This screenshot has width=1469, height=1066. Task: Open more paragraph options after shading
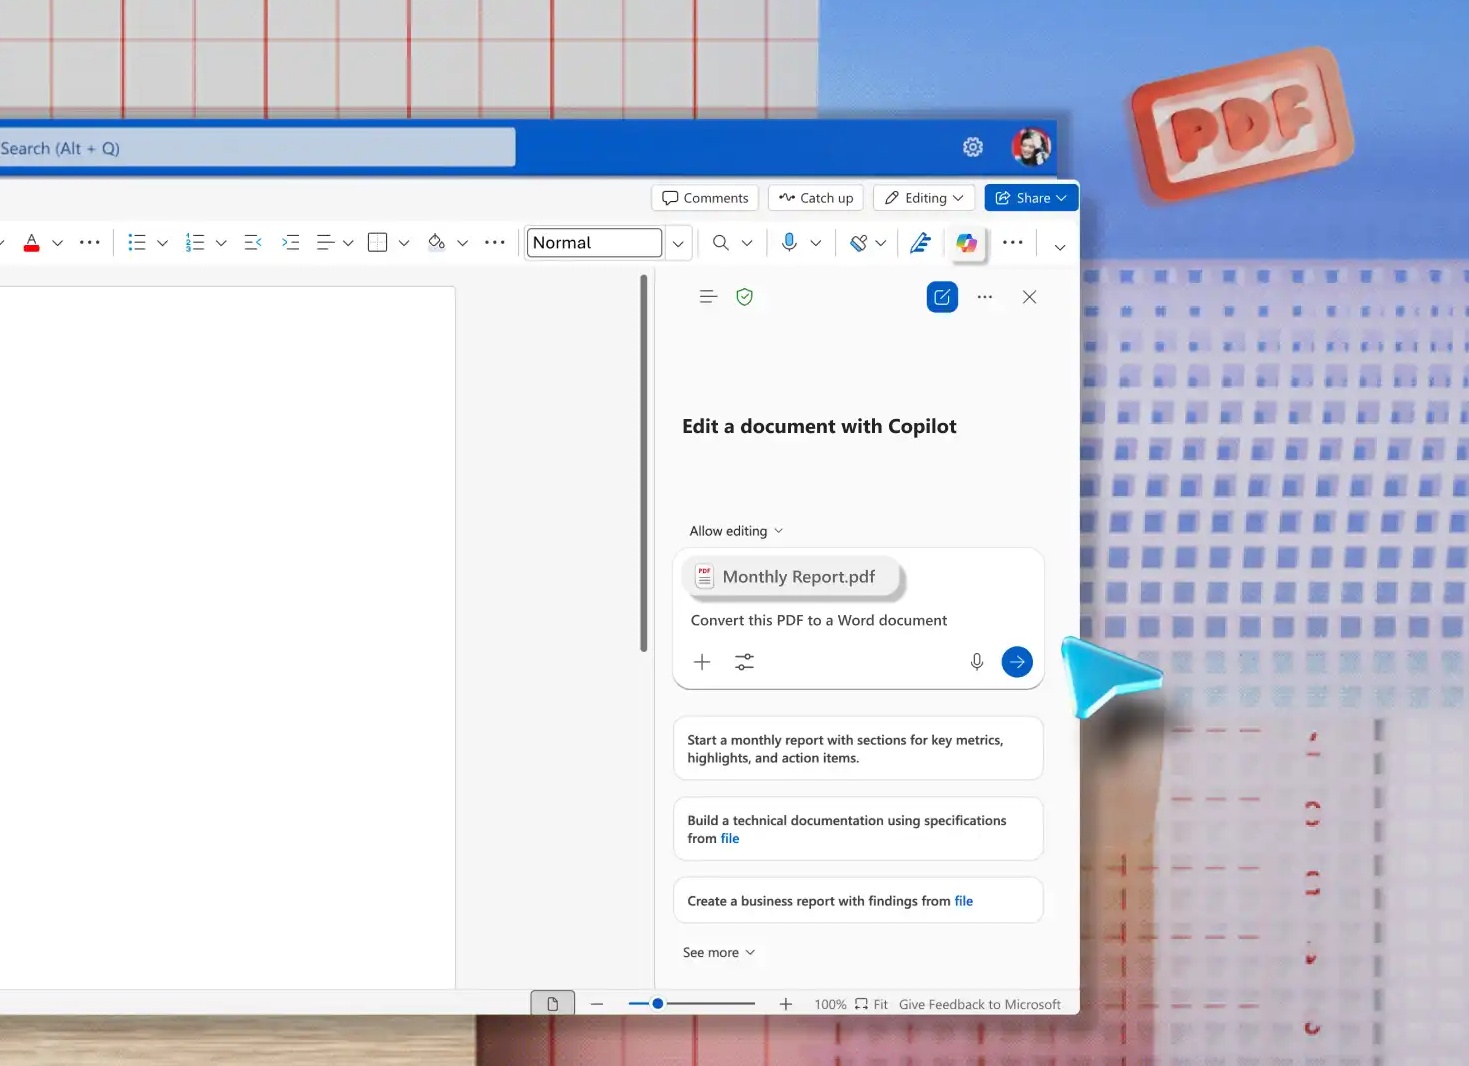click(x=495, y=243)
